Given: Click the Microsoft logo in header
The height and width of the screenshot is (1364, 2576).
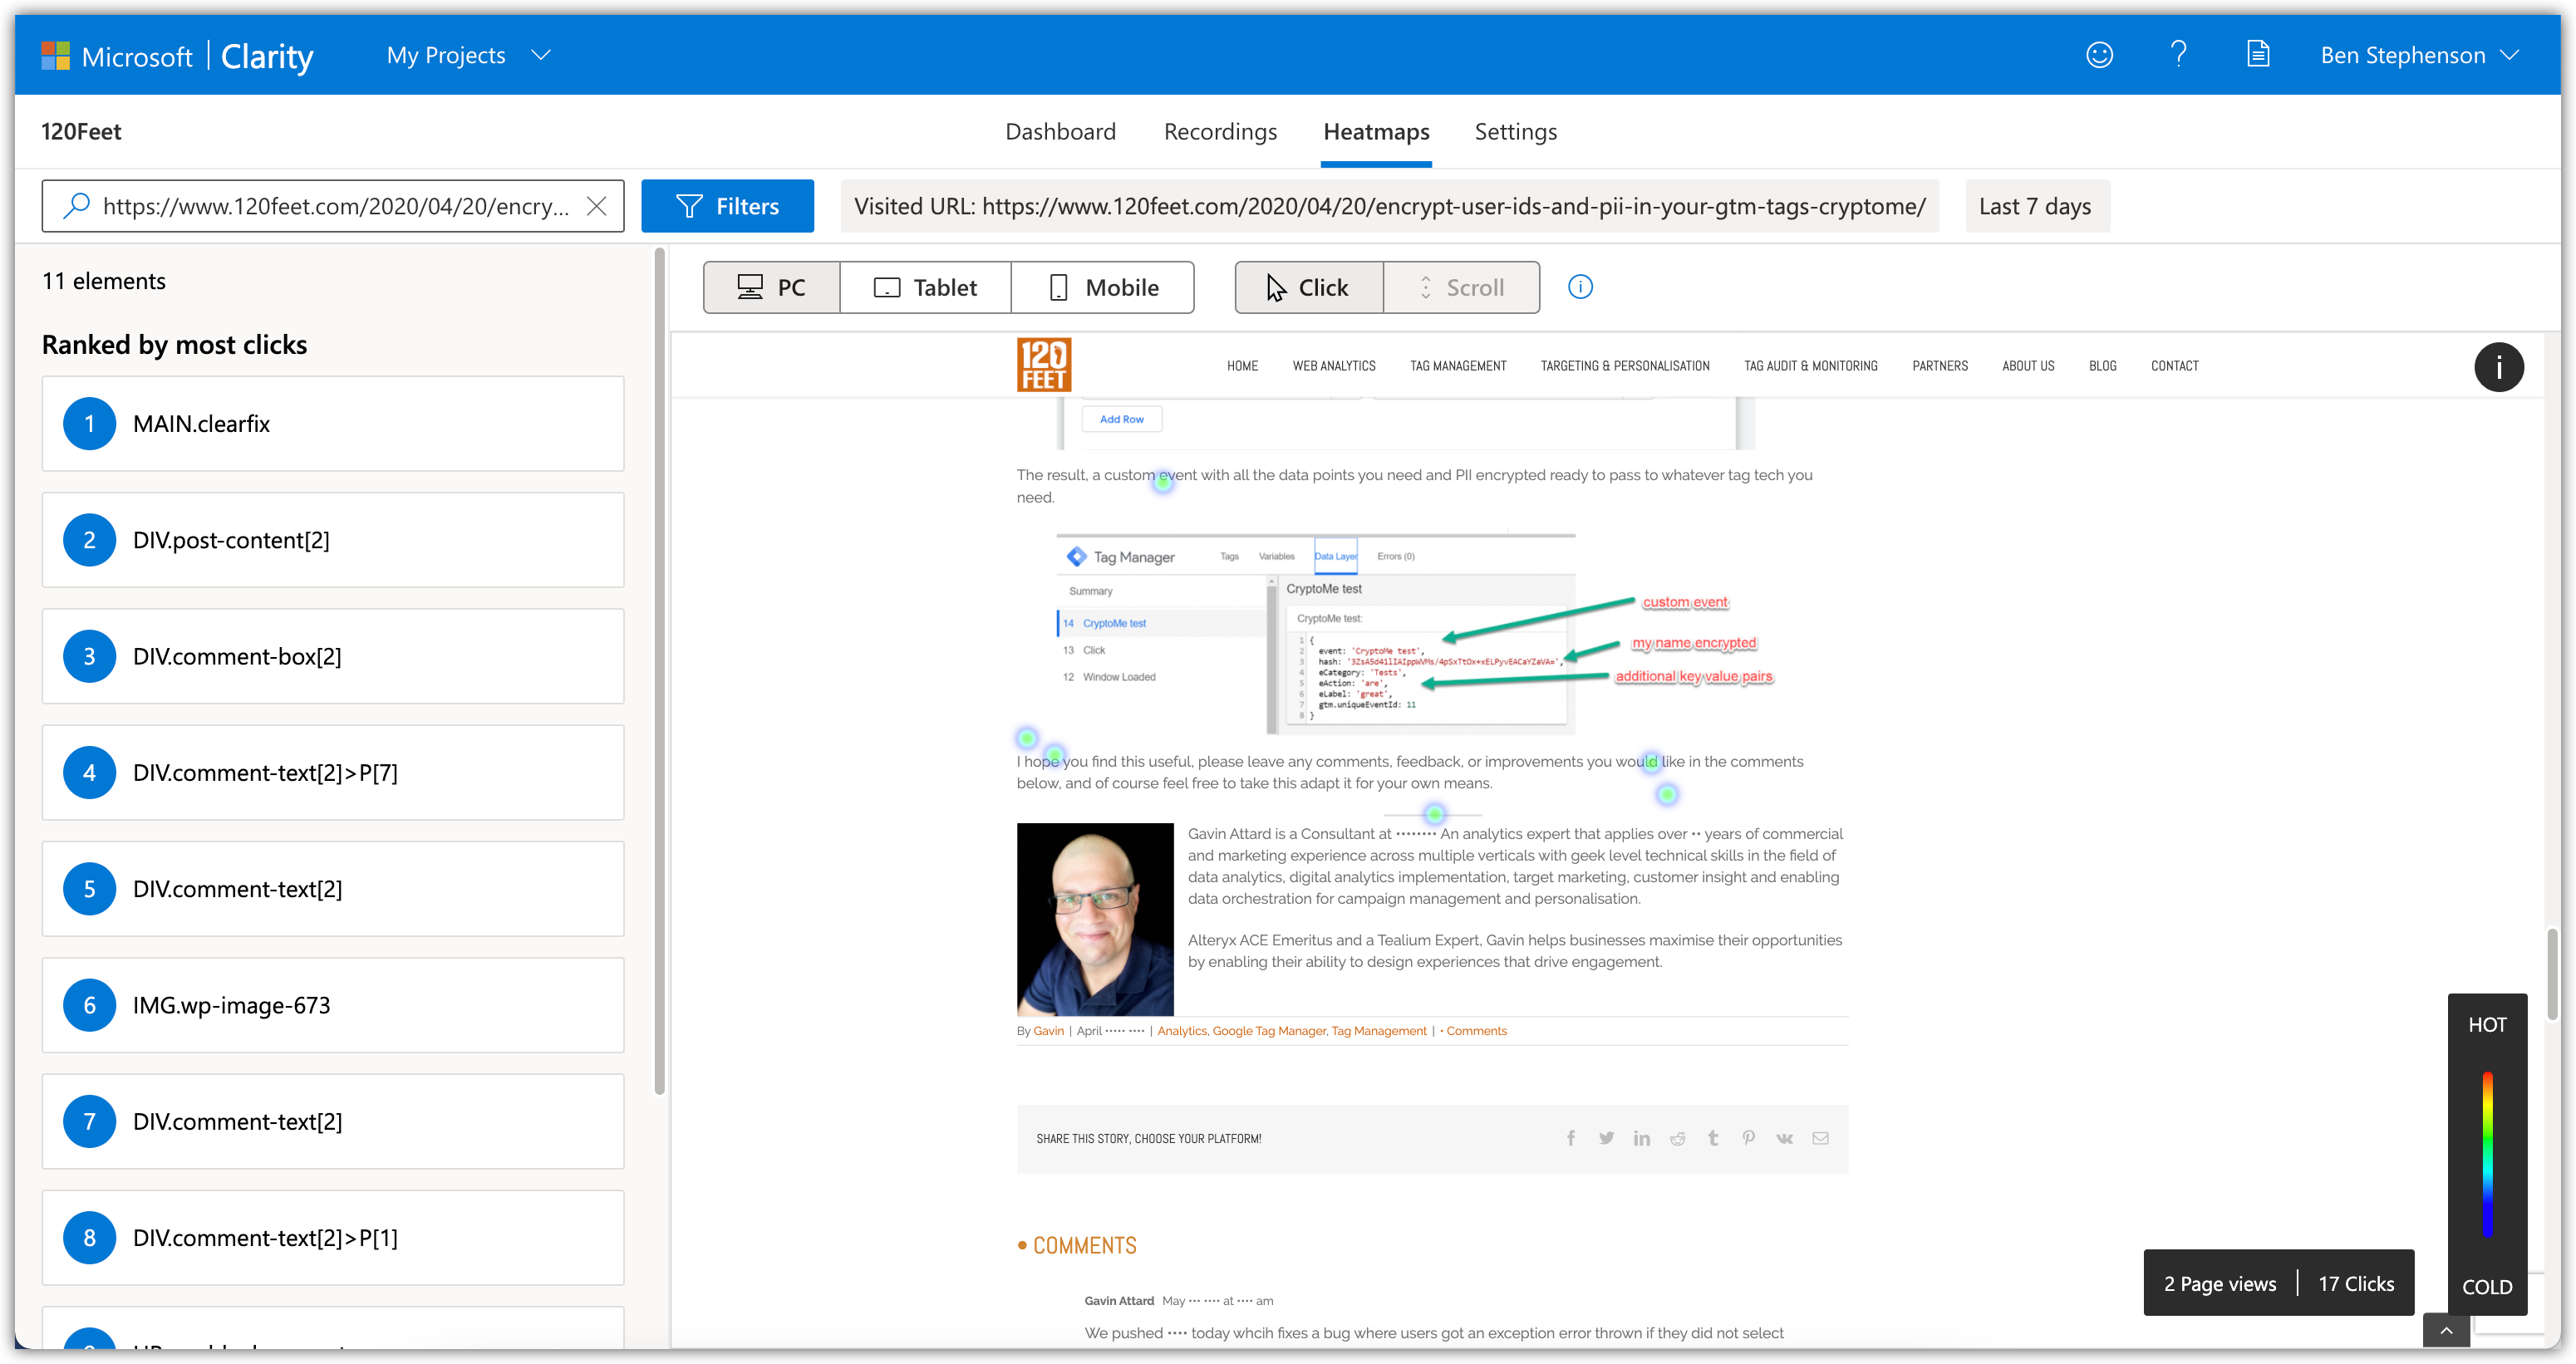Looking at the screenshot, I should coord(55,55).
